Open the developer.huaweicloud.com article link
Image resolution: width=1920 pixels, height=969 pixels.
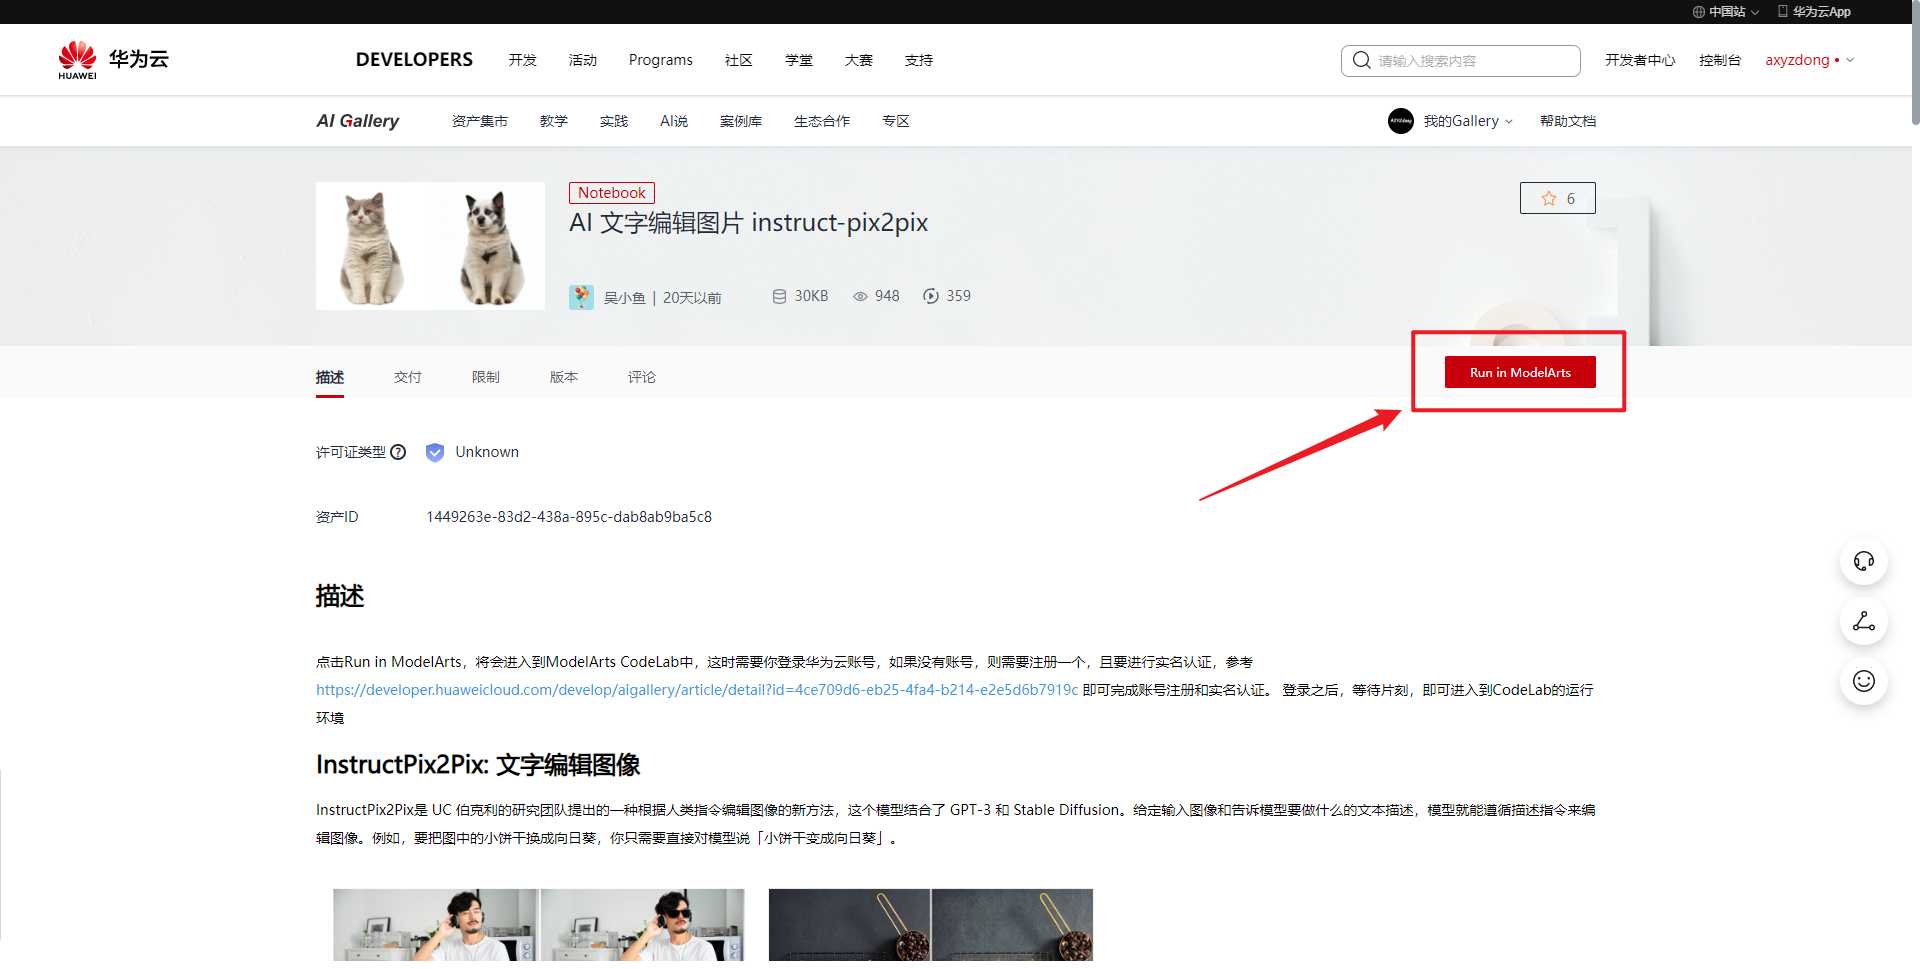[x=697, y=690]
